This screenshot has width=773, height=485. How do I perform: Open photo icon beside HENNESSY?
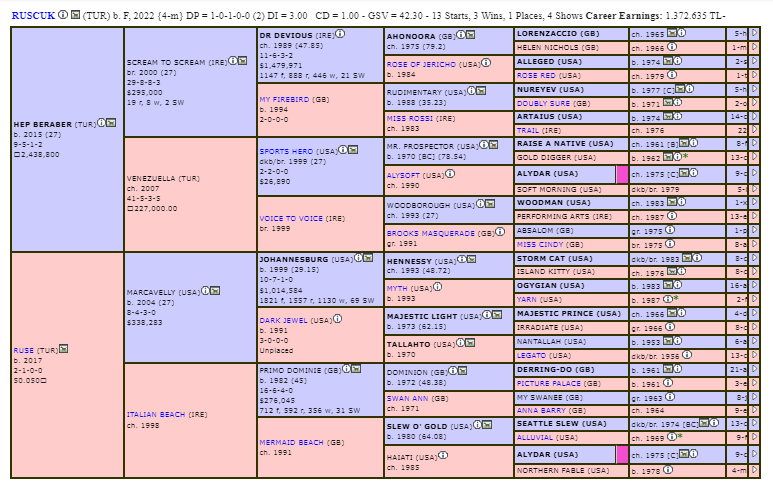pyautogui.click(x=471, y=259)
